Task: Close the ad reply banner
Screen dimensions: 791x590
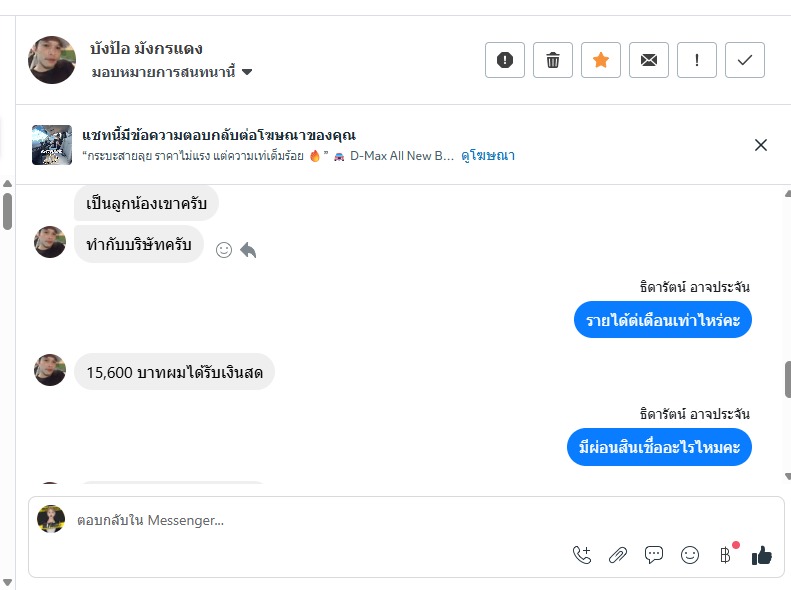Action: click(x=761, y=145)
